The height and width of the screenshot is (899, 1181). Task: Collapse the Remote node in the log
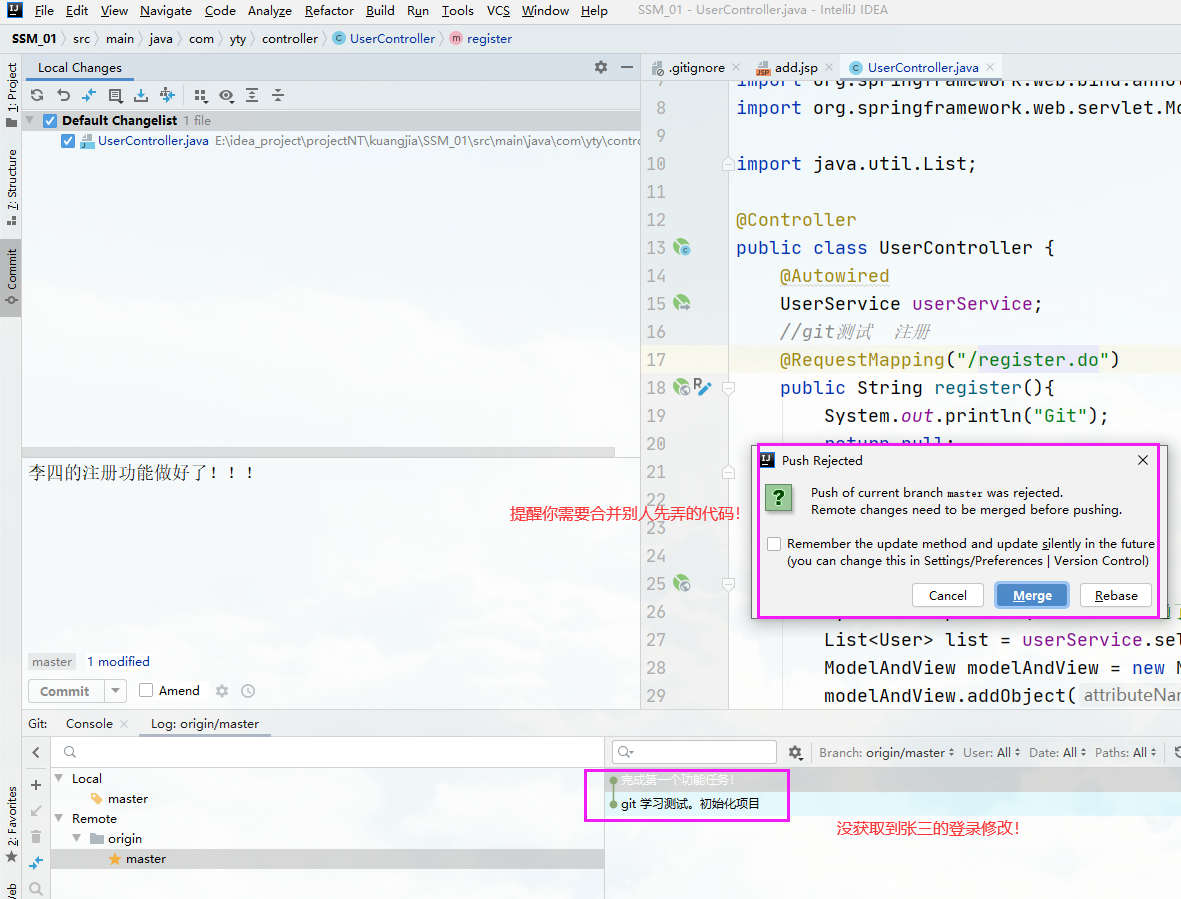pos(60,818)
